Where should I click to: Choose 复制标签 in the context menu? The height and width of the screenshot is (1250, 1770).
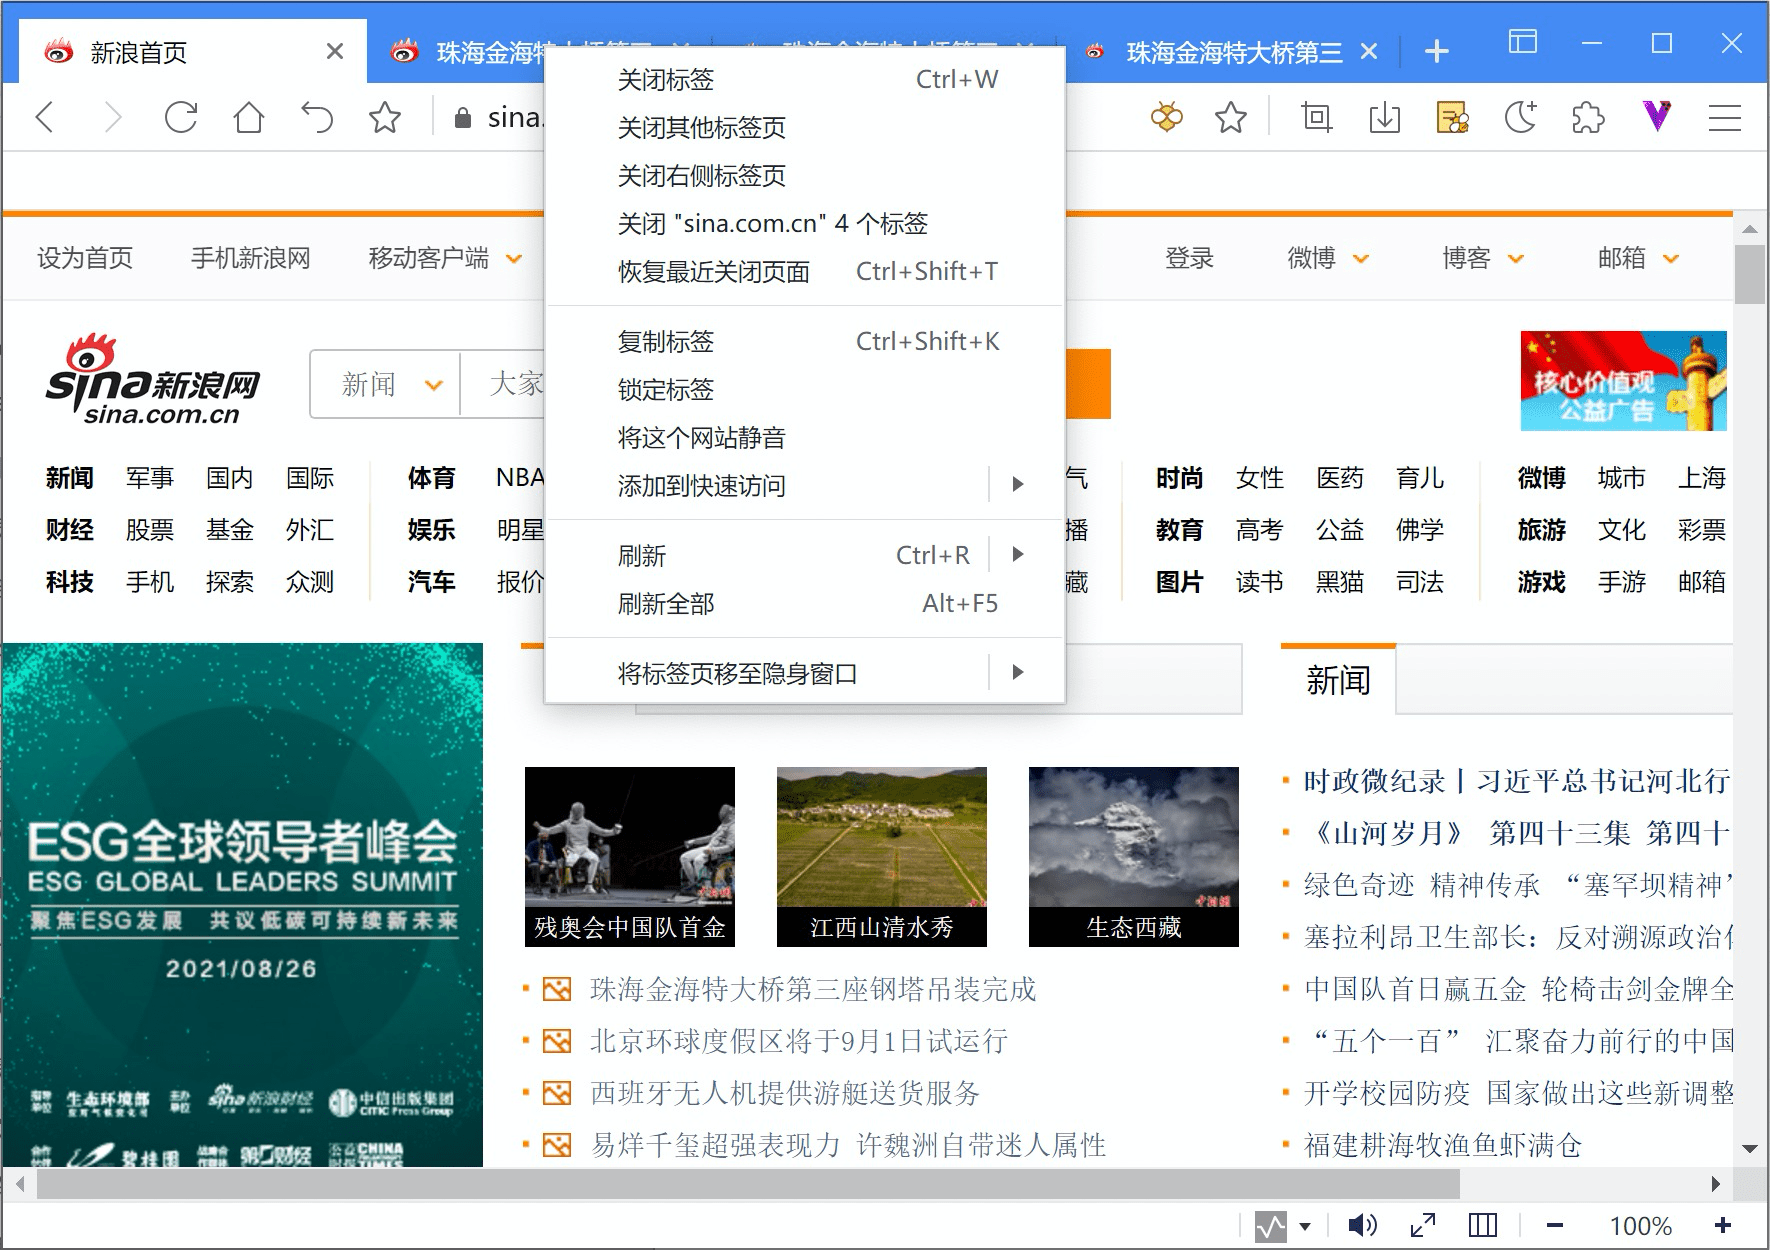point(805,342)
